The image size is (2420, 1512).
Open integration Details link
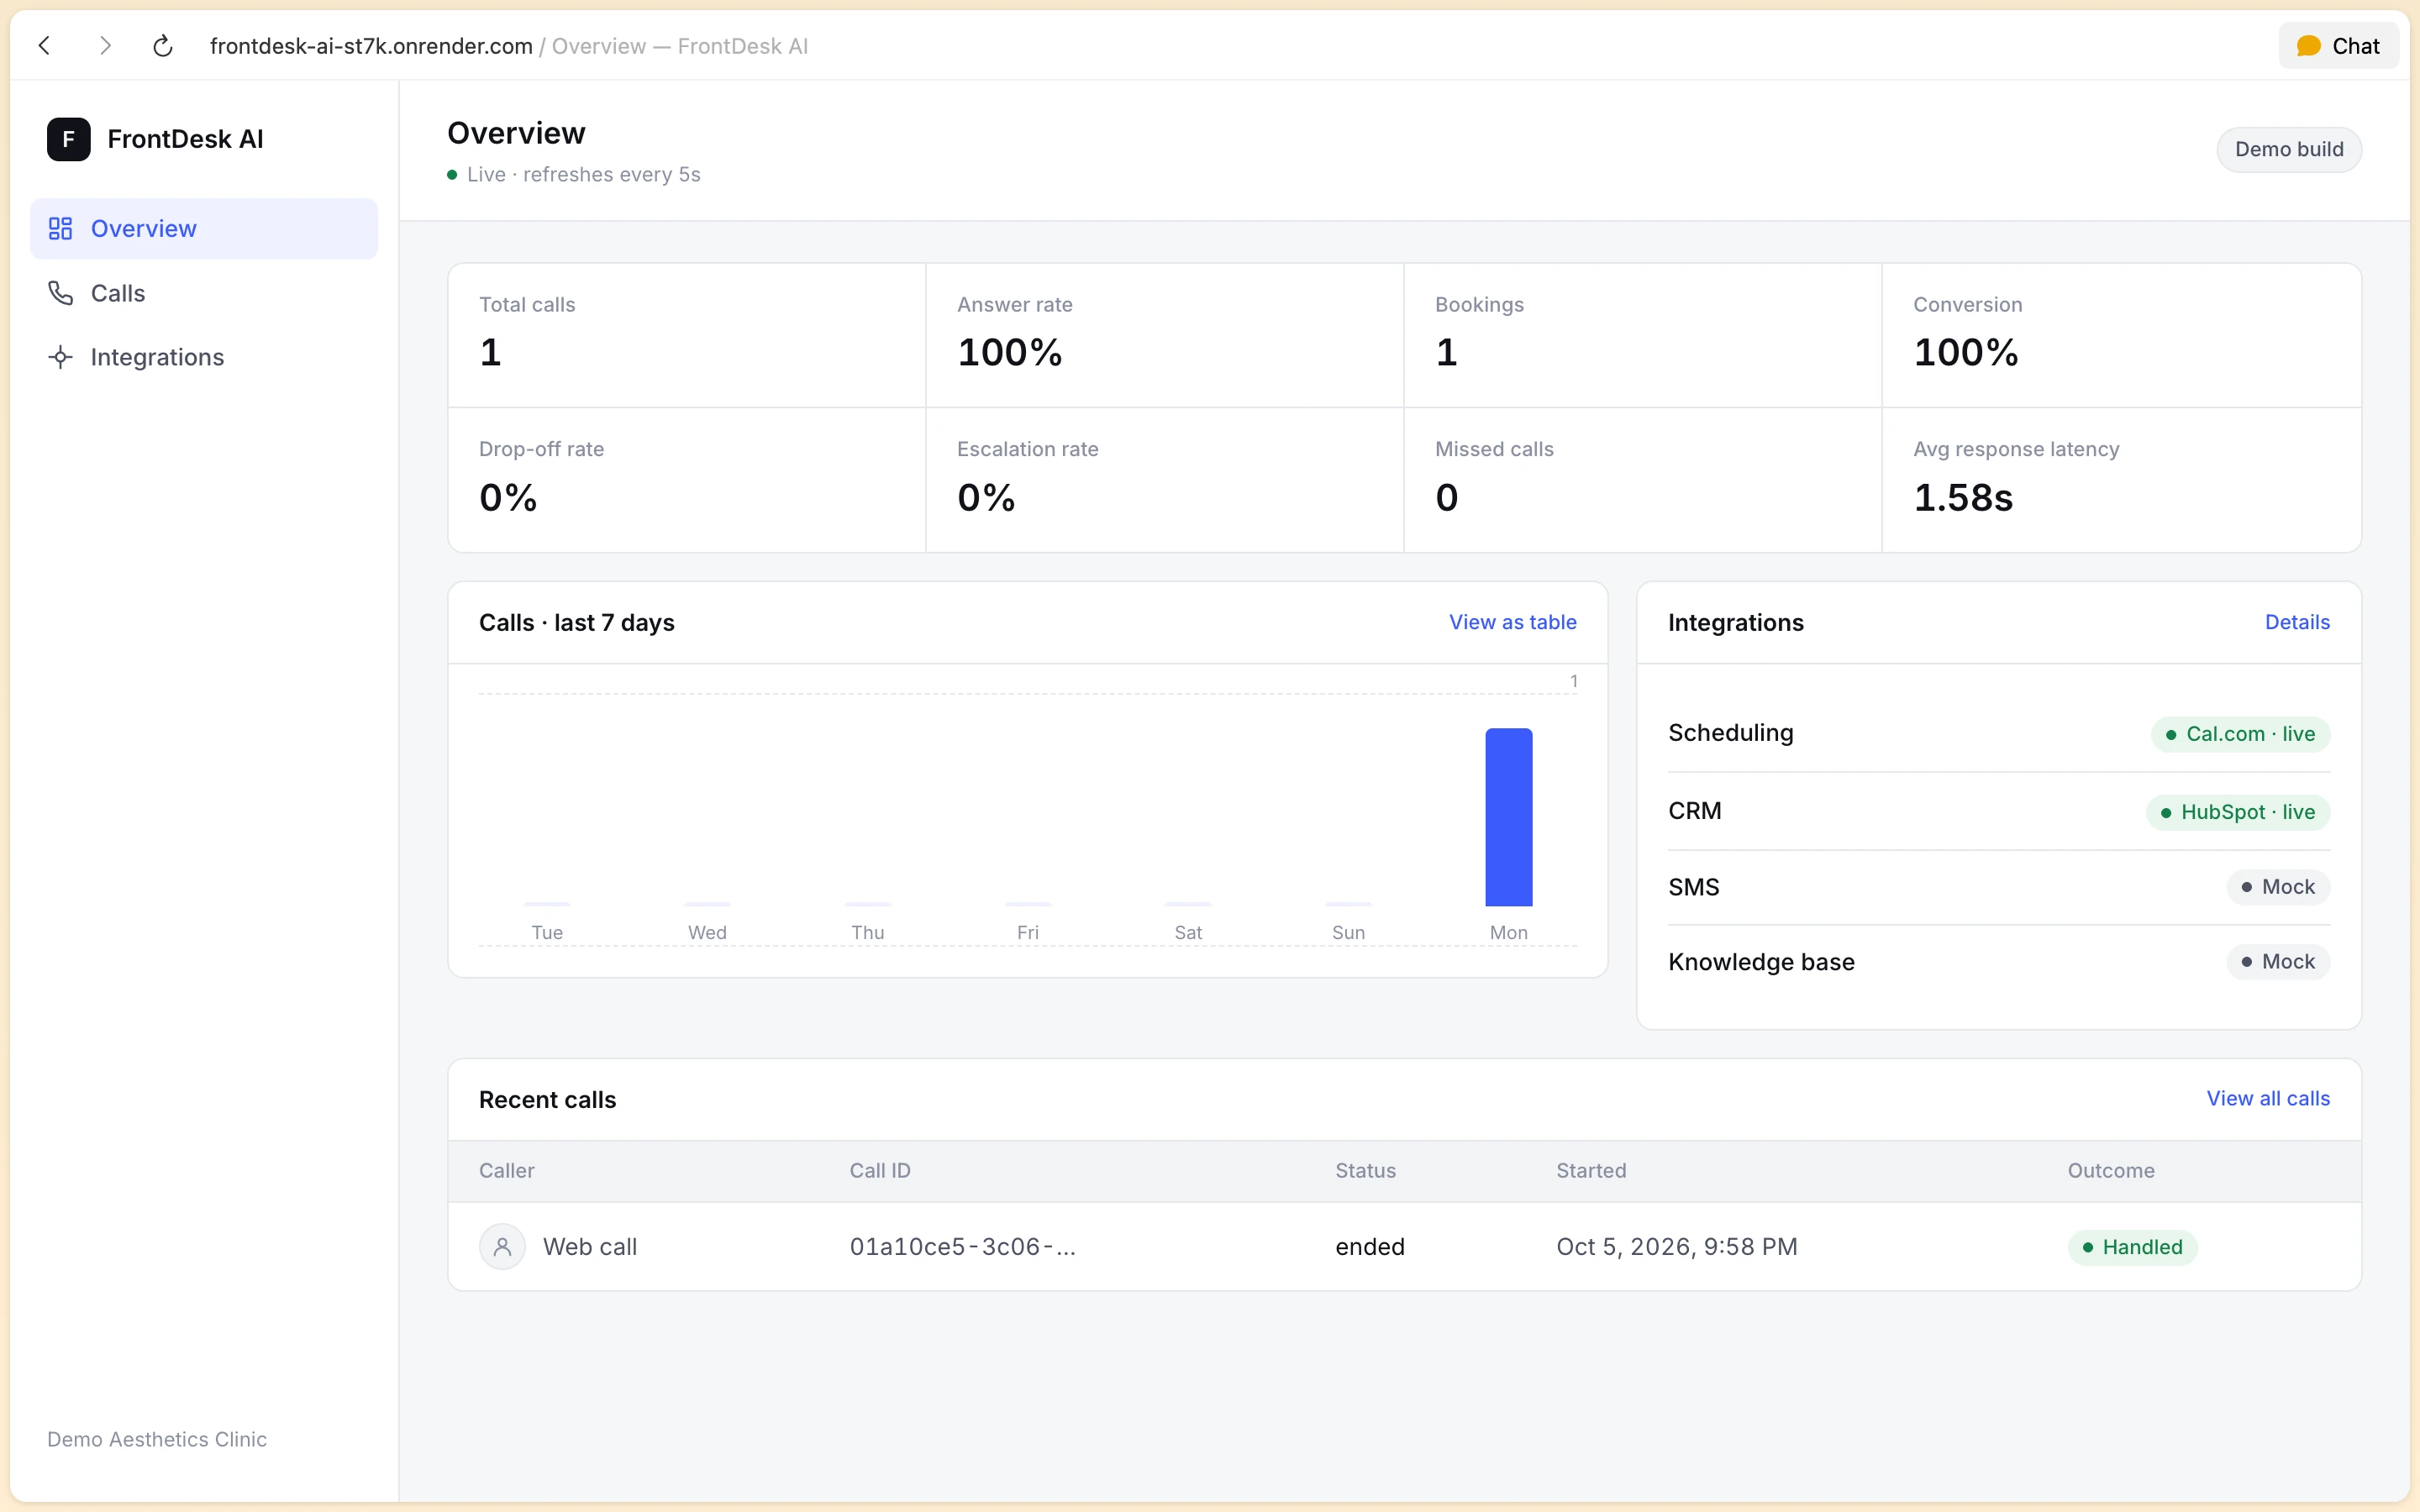coord(2297,622)
